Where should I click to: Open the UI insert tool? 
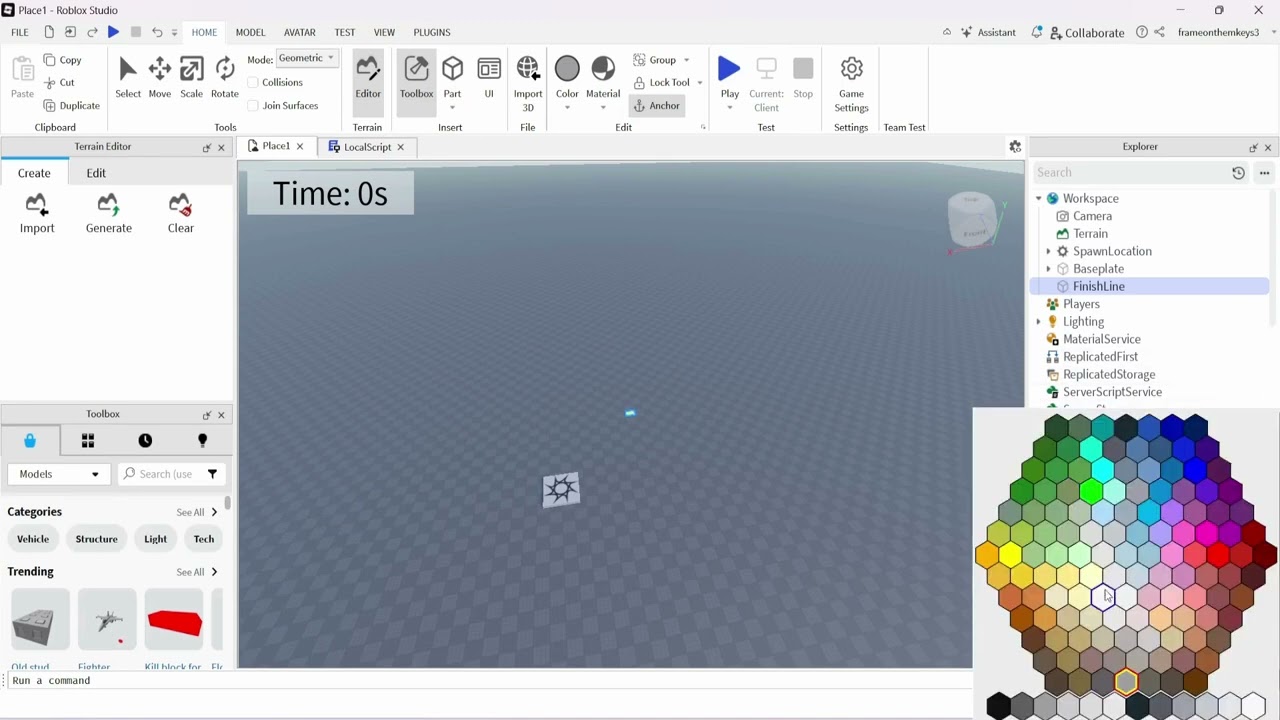coord(489,78)
